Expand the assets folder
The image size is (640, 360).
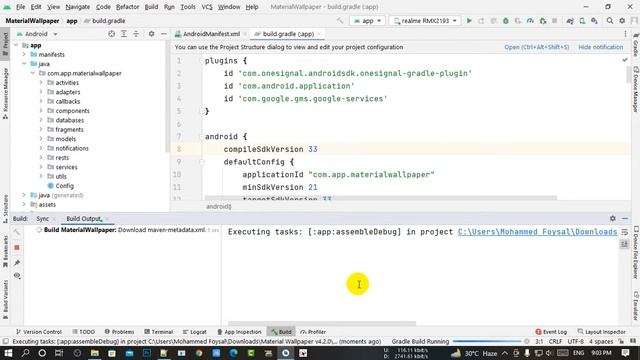[24, 204]
